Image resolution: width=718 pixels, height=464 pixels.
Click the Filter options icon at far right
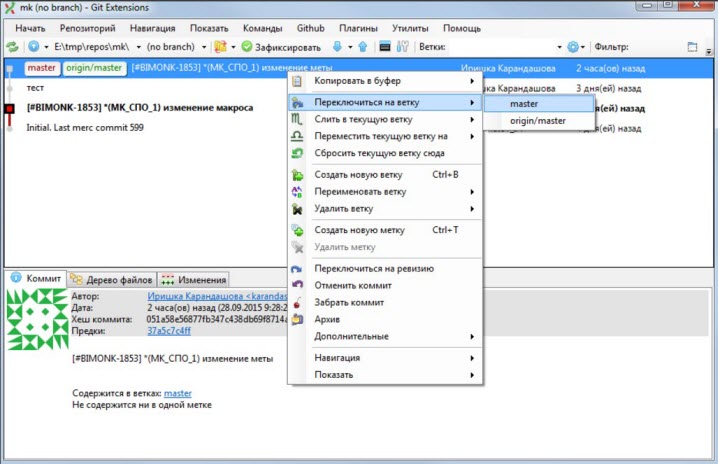click(693, 47)
